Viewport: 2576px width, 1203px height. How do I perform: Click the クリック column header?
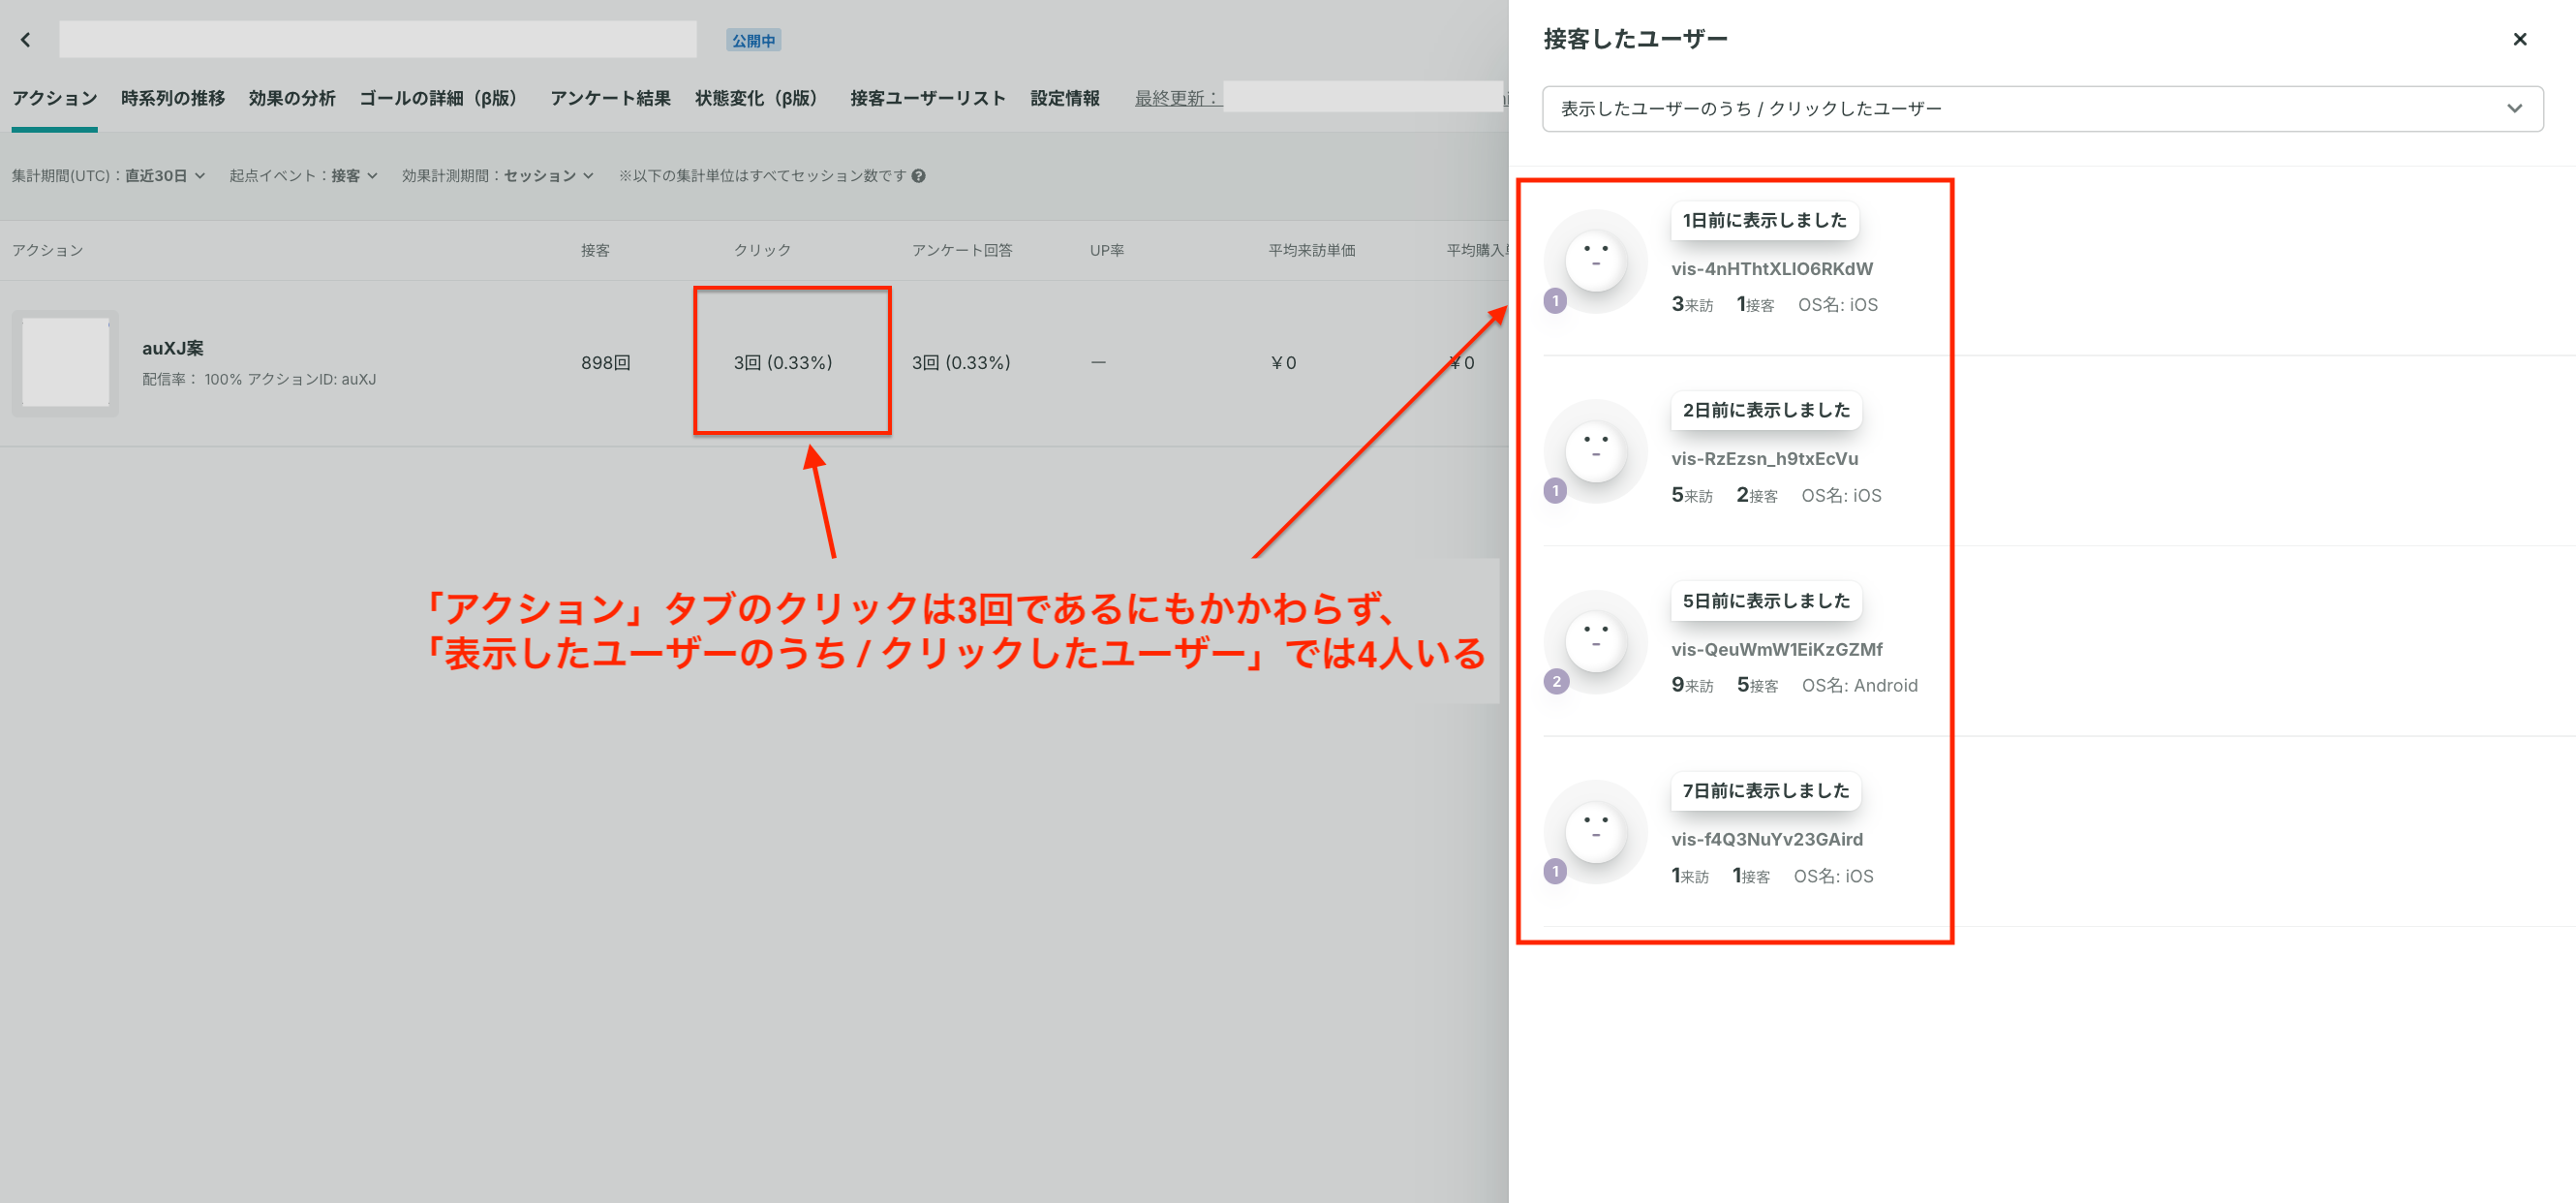pyautogui.click(x=763, y=250)
